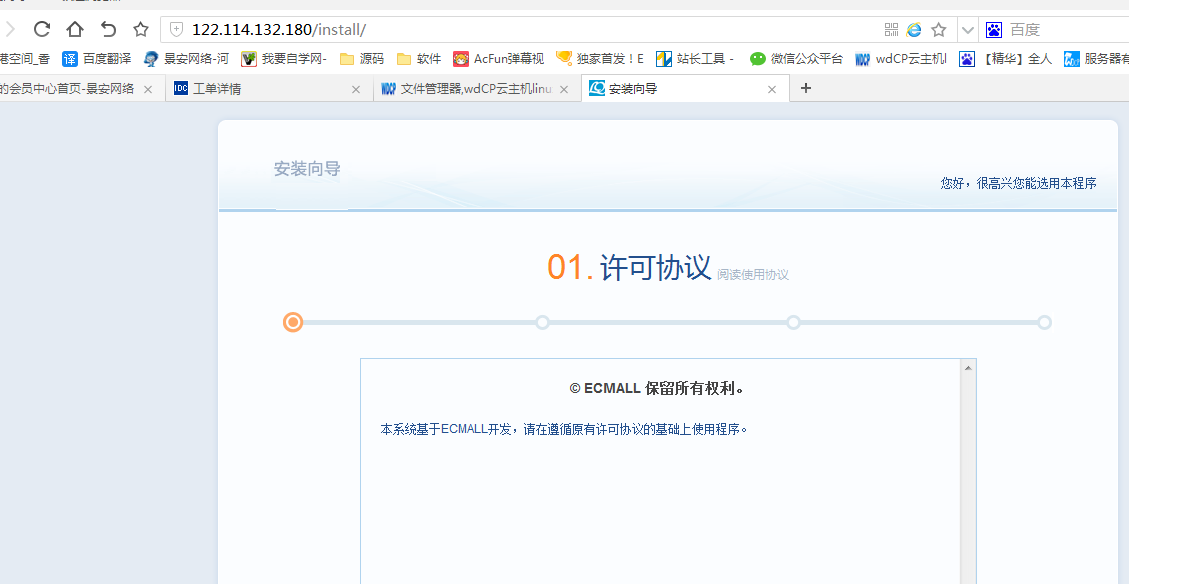
Task: Switch to the 文件管理器,wdCP云主机 tab
Action: pos(470,89)
